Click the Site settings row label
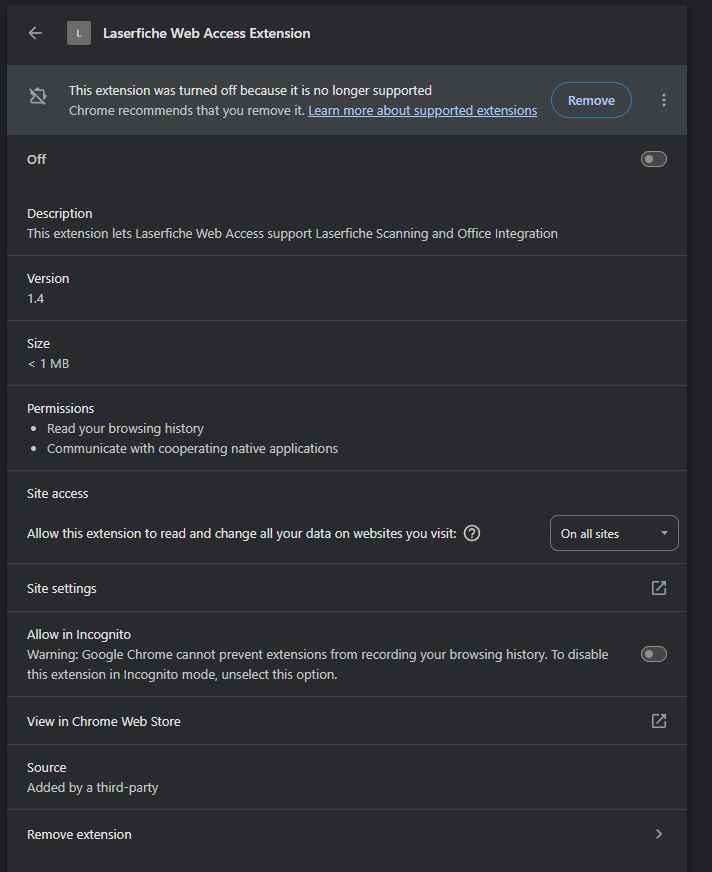Screen dimensions: 712x872 (x=62, y=588)
